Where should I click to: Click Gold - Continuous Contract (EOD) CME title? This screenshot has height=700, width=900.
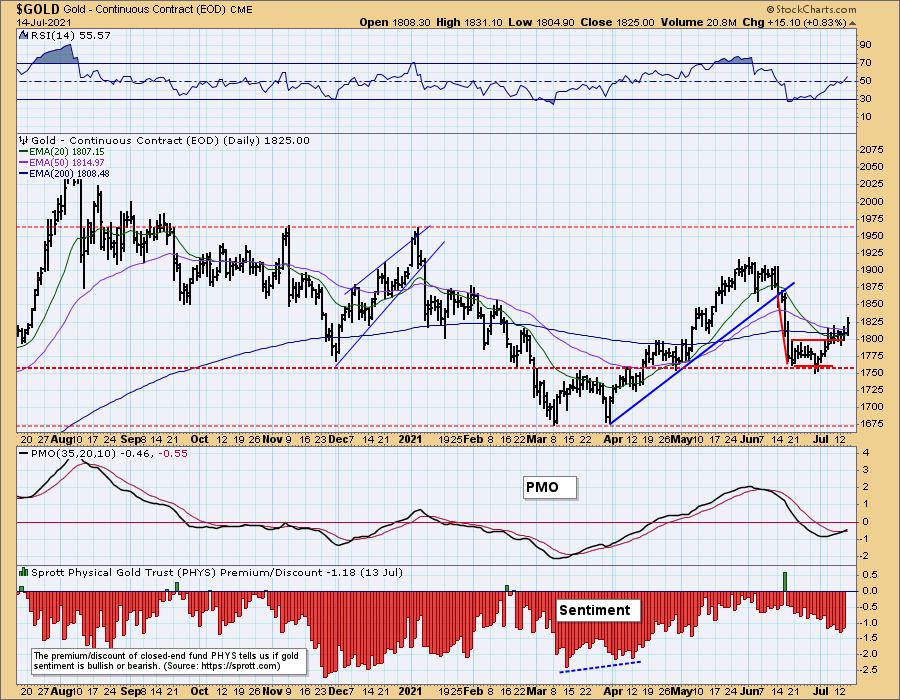coord(158,10)
